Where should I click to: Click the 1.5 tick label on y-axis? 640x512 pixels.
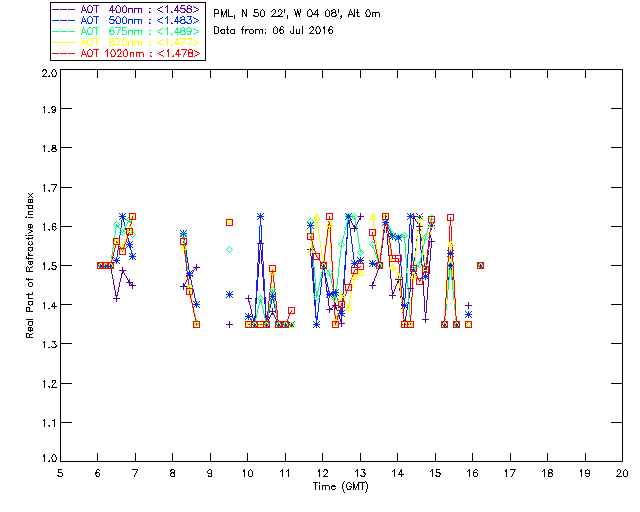click(47, 266)
